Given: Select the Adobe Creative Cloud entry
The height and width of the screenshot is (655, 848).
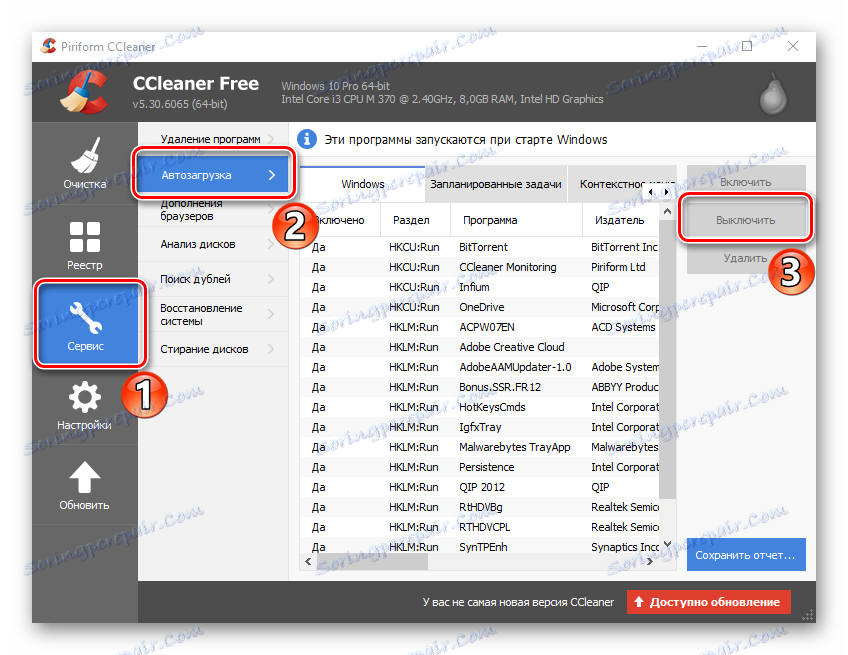Looking at the screenshot, I should coord(480,347).
